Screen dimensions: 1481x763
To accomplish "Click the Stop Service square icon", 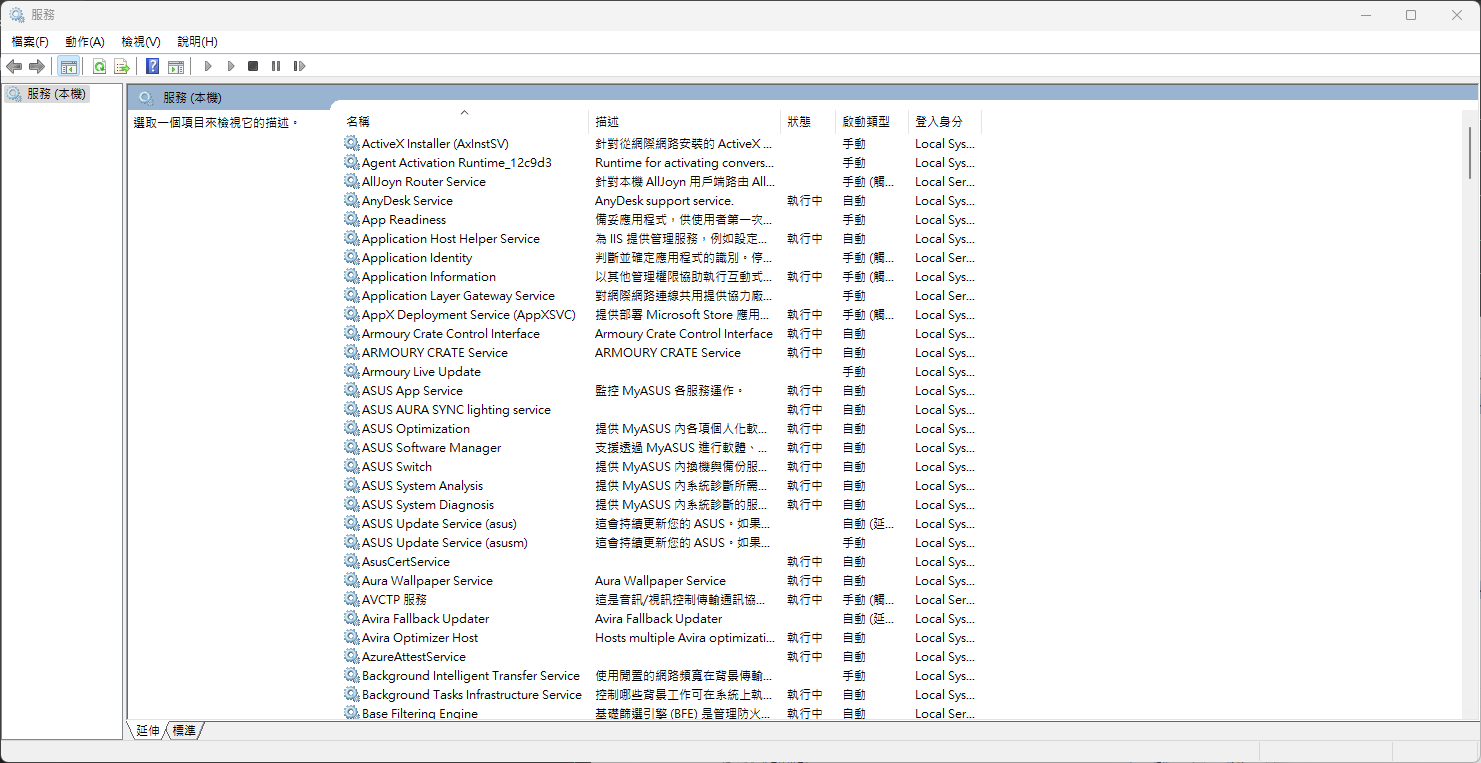I will (x=253, y=66).
